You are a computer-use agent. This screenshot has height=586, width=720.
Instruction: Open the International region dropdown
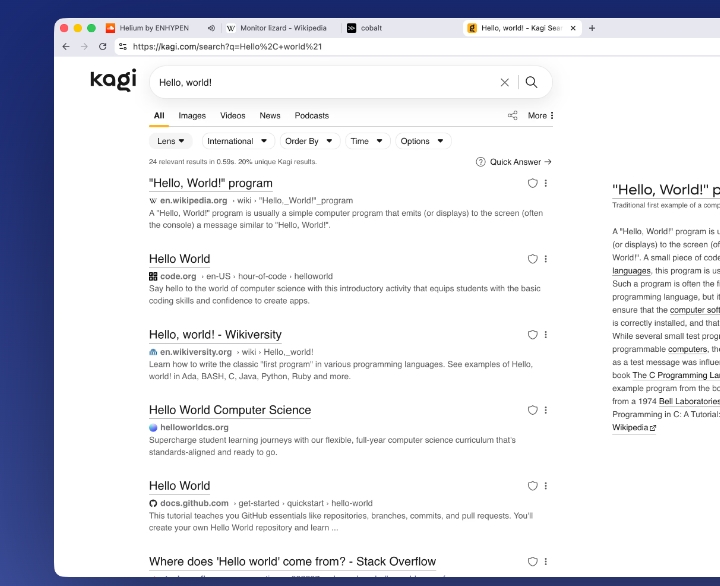238,141
